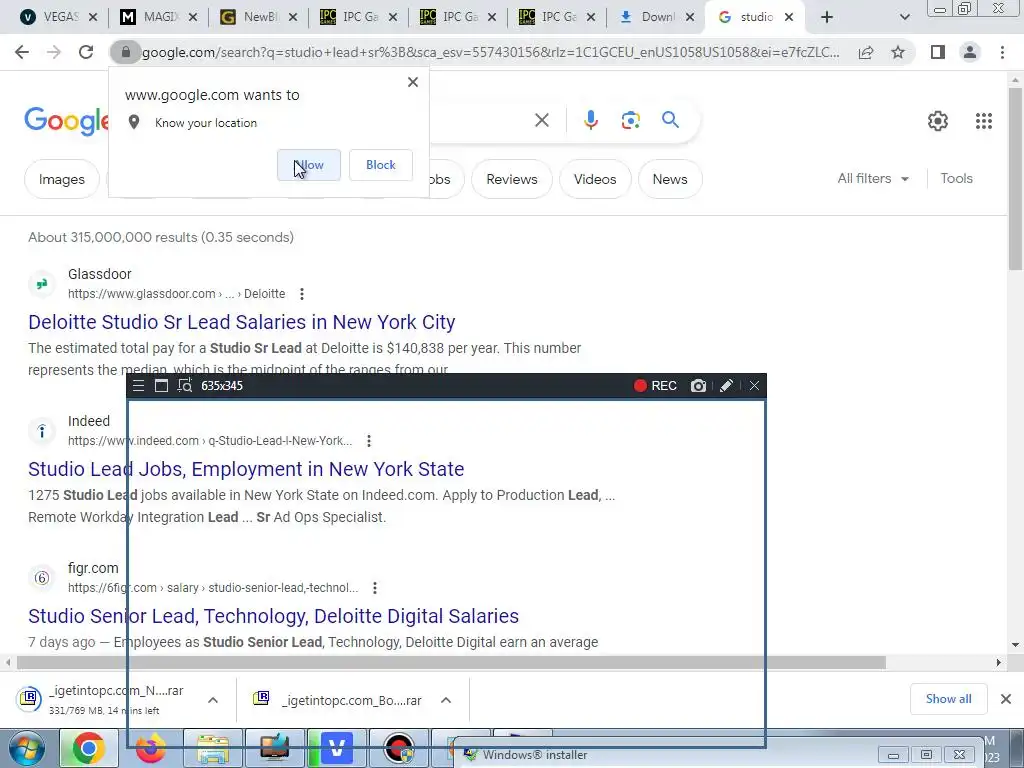Expand the All filters dropdown

873,178
